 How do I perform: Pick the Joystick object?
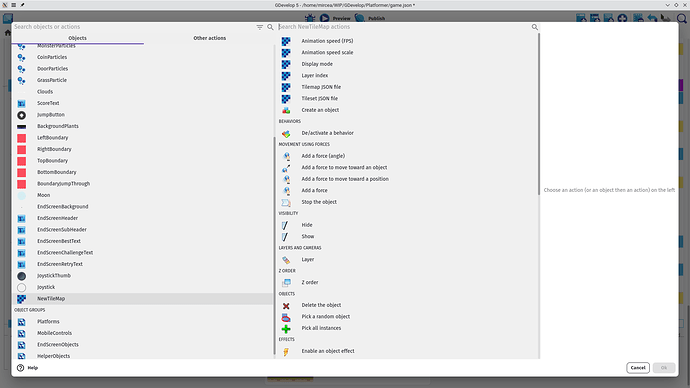pyautogui.click(x=143, y=287)
